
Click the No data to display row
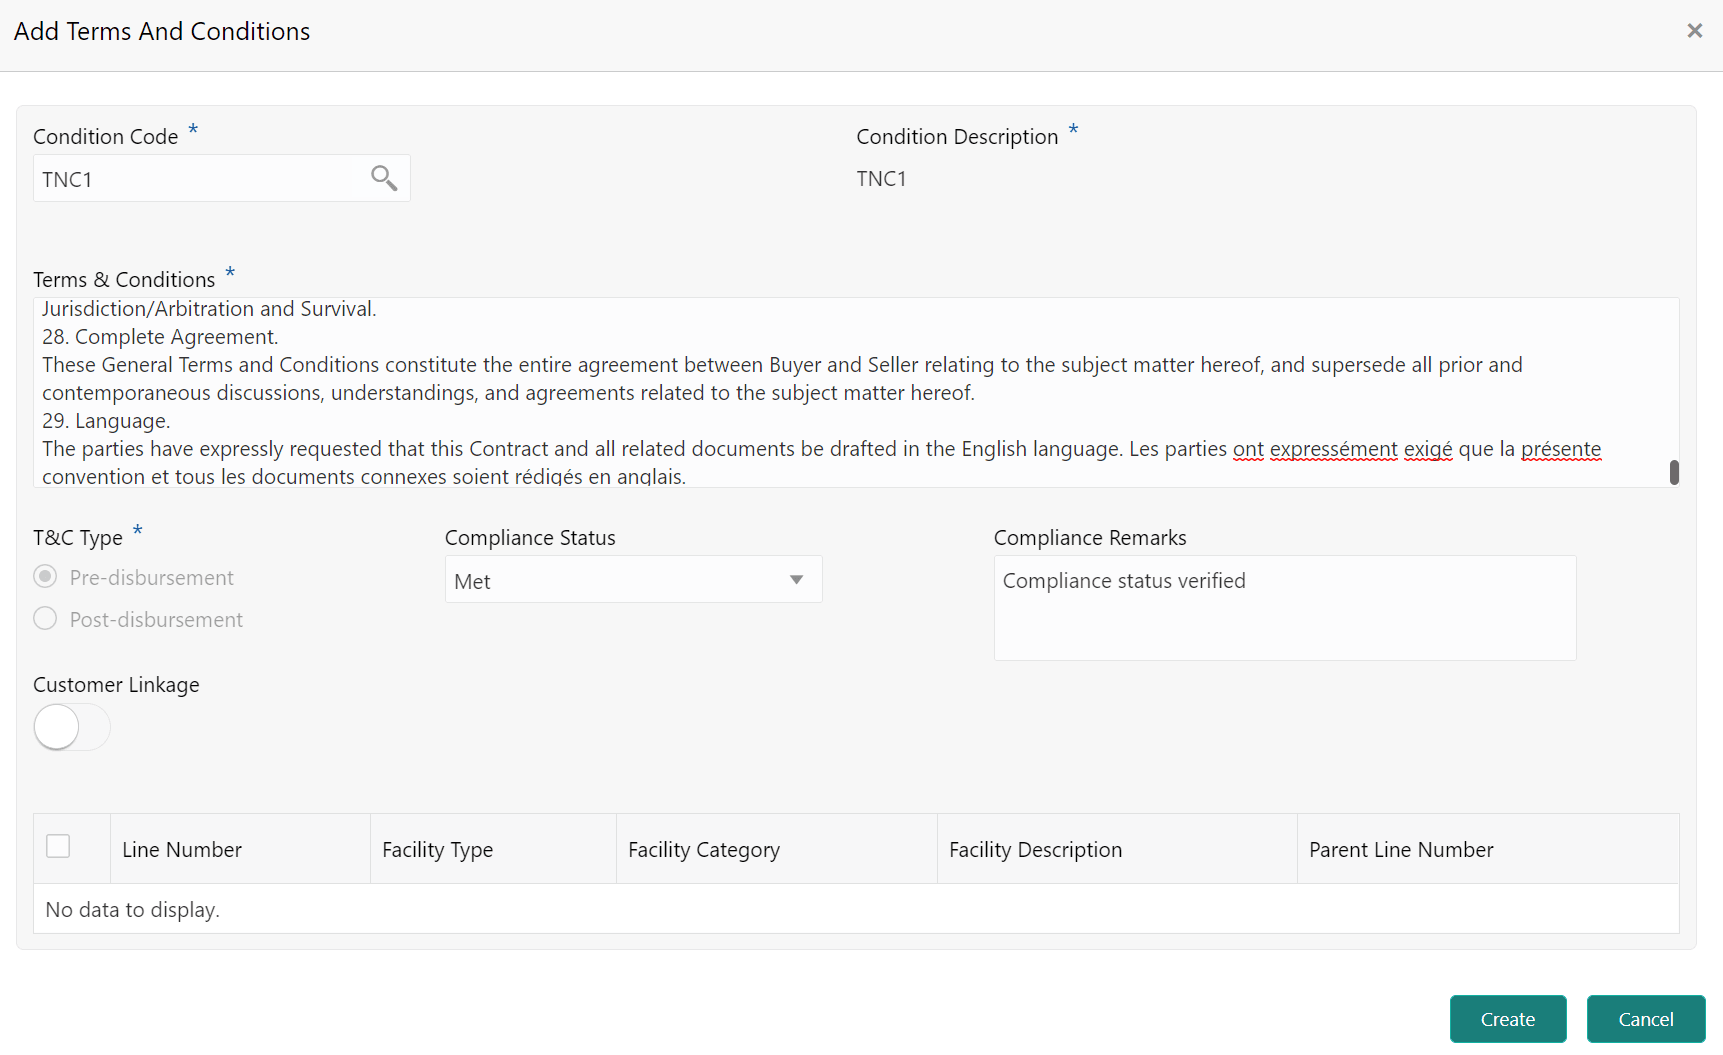132,909
